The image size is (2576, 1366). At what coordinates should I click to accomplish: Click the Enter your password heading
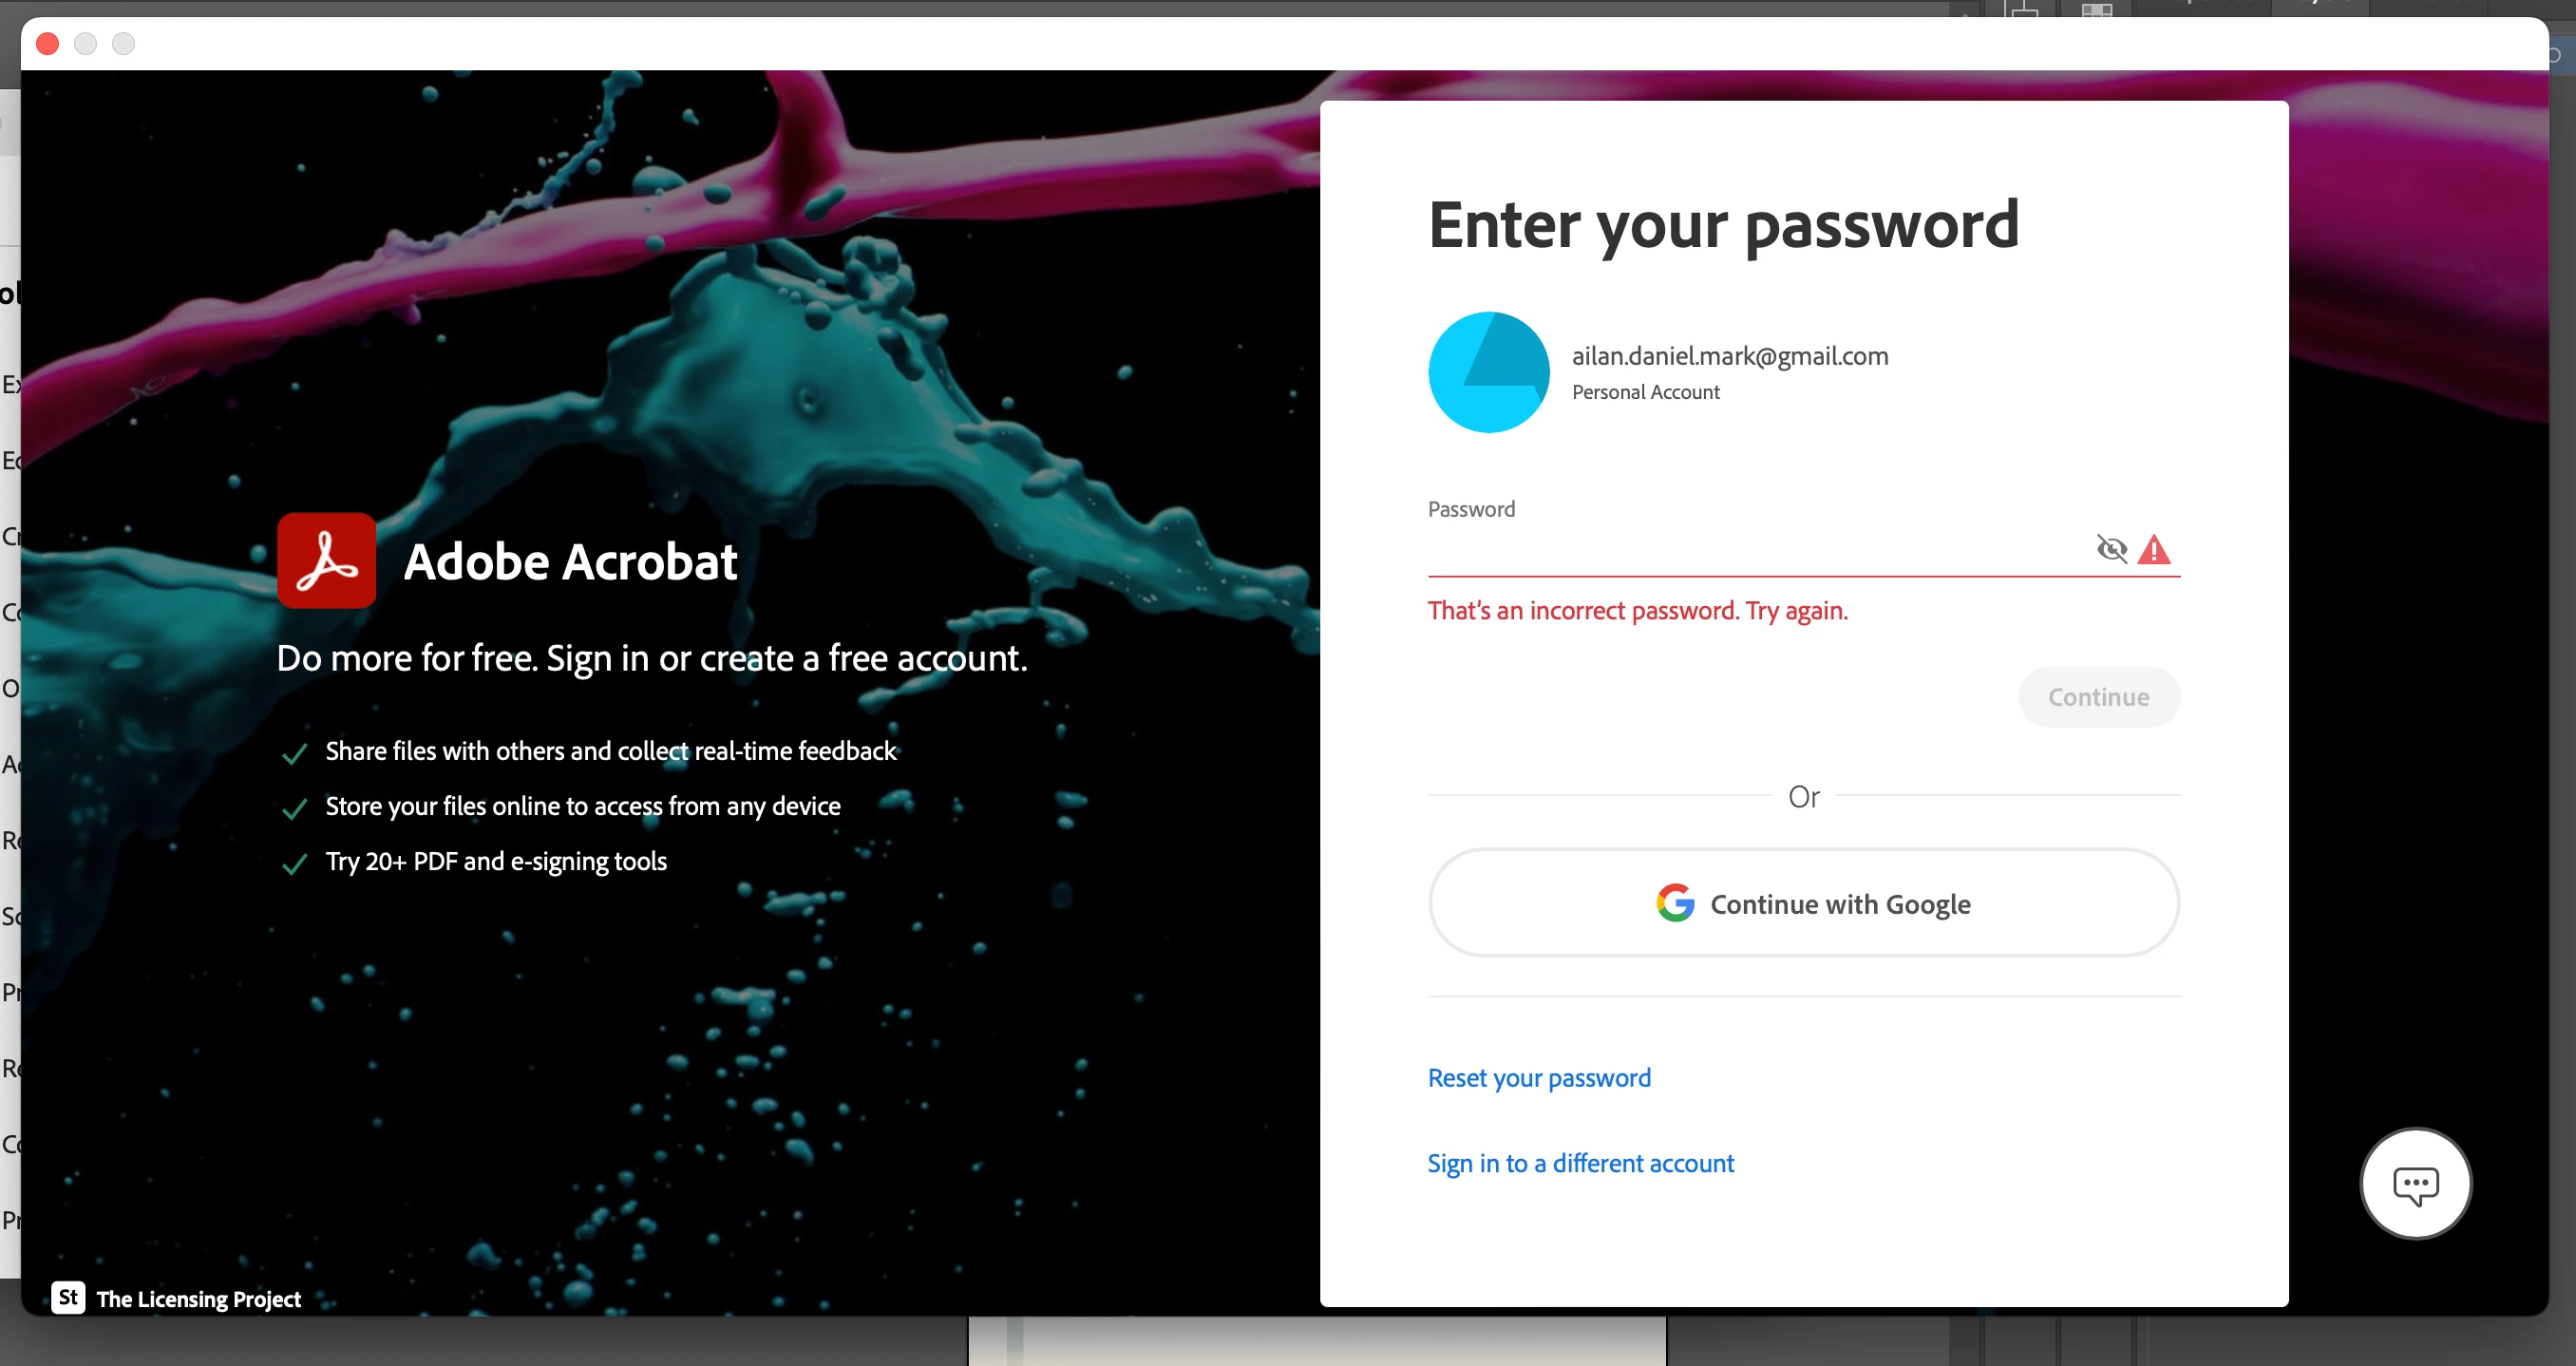1723,225
